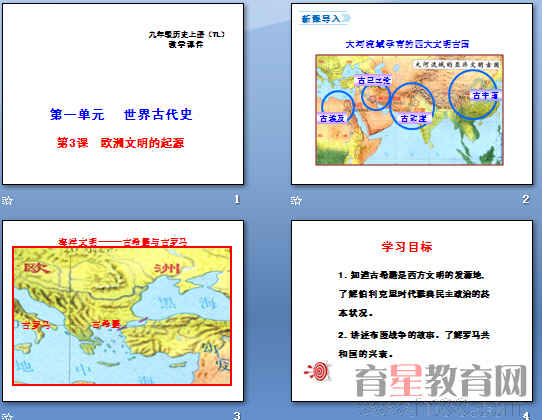Screen dimensions: 542x420
Task: Click the animation star icon under slide 2
Action: 296,200
